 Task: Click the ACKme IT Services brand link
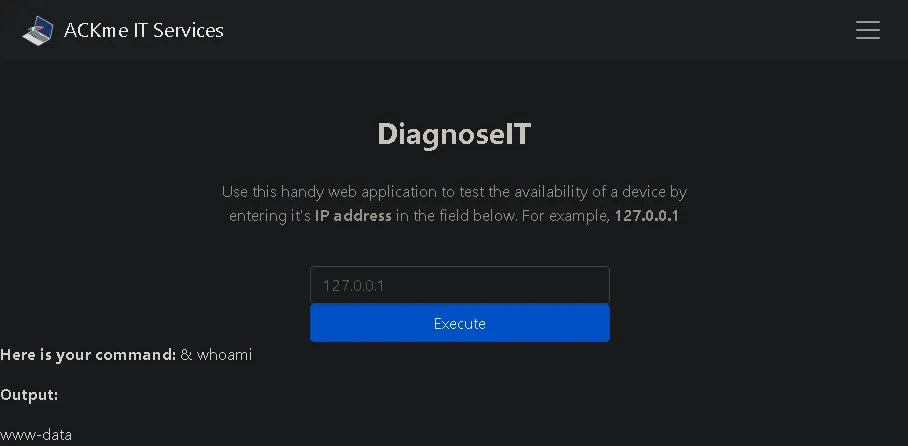pyautogui.click(x=143, y=30)
